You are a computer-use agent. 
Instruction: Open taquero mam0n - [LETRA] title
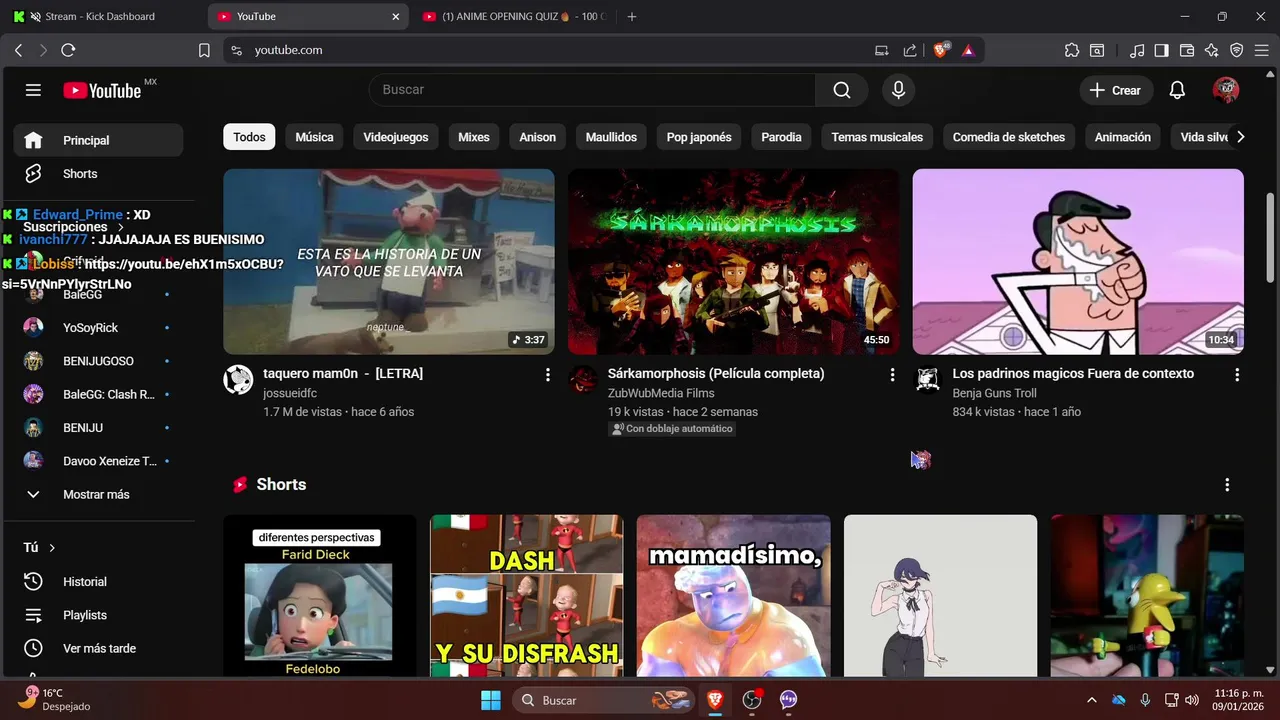click(x=343, y=373)
